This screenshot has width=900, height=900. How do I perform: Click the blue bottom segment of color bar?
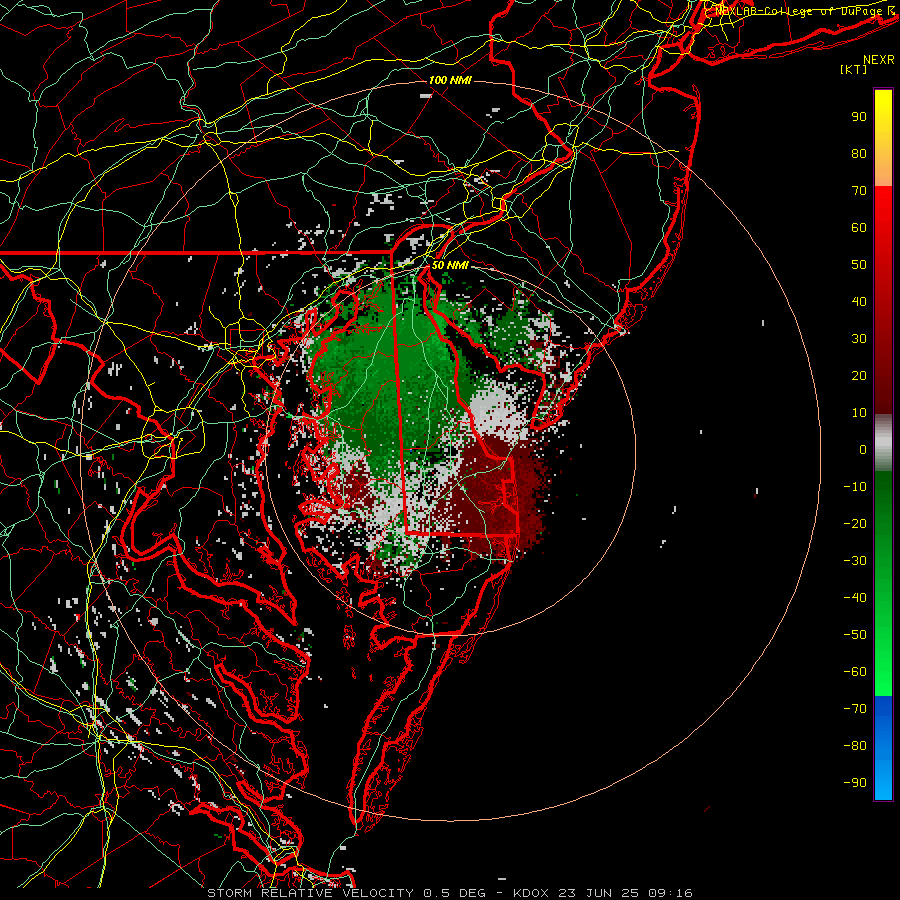[883, 748]
